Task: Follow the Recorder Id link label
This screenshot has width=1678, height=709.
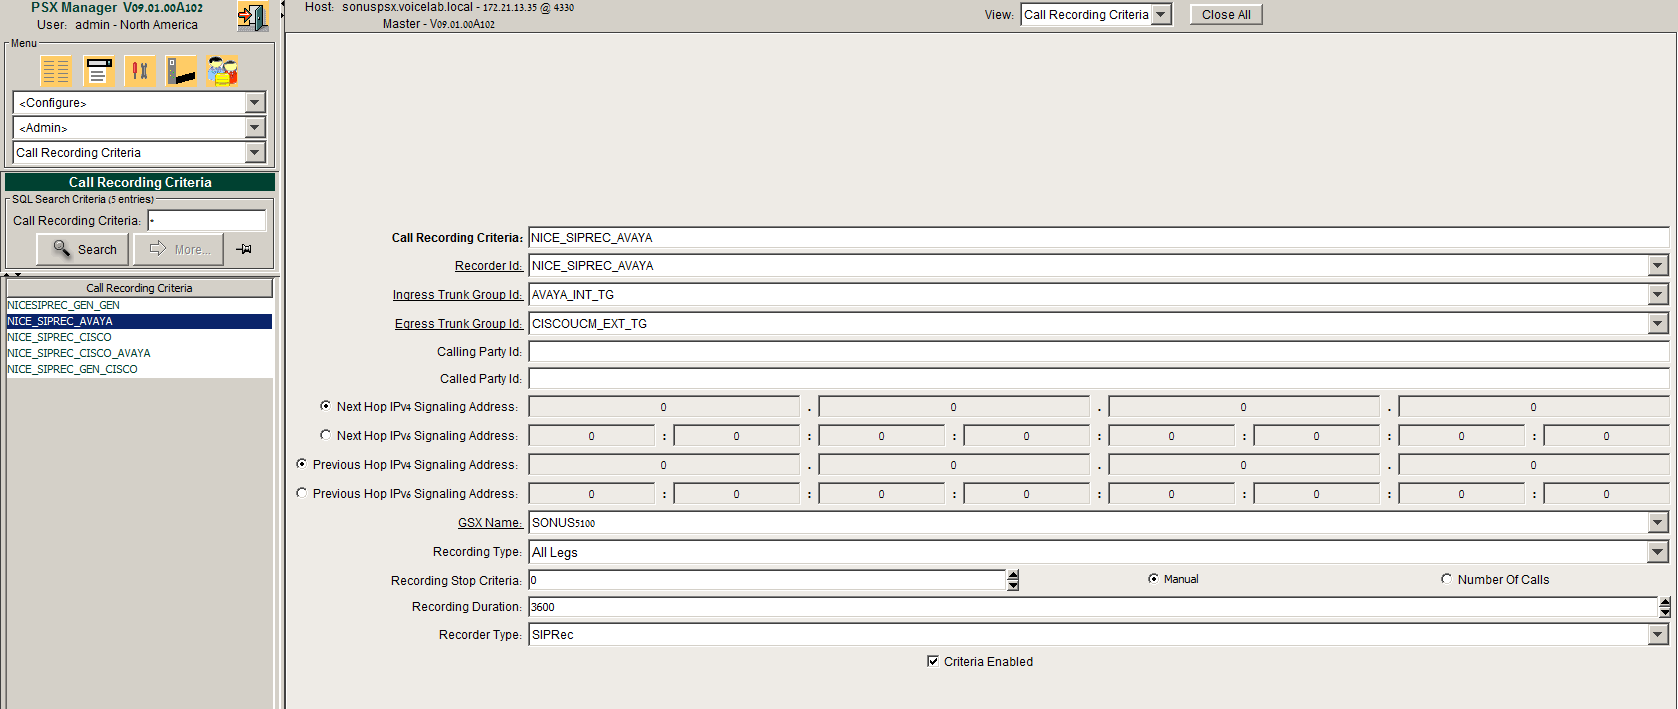Action: (488, 266)
